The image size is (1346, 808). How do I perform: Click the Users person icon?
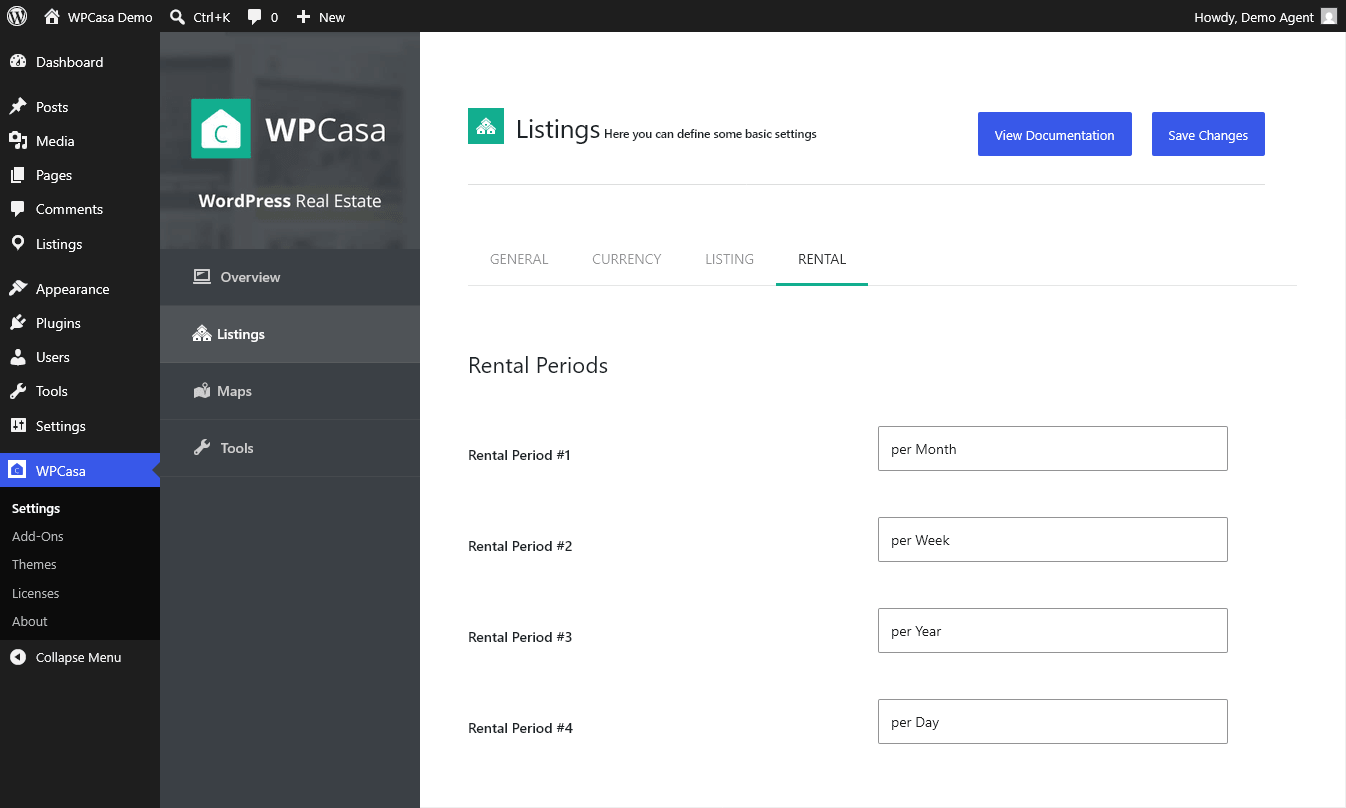18,357
